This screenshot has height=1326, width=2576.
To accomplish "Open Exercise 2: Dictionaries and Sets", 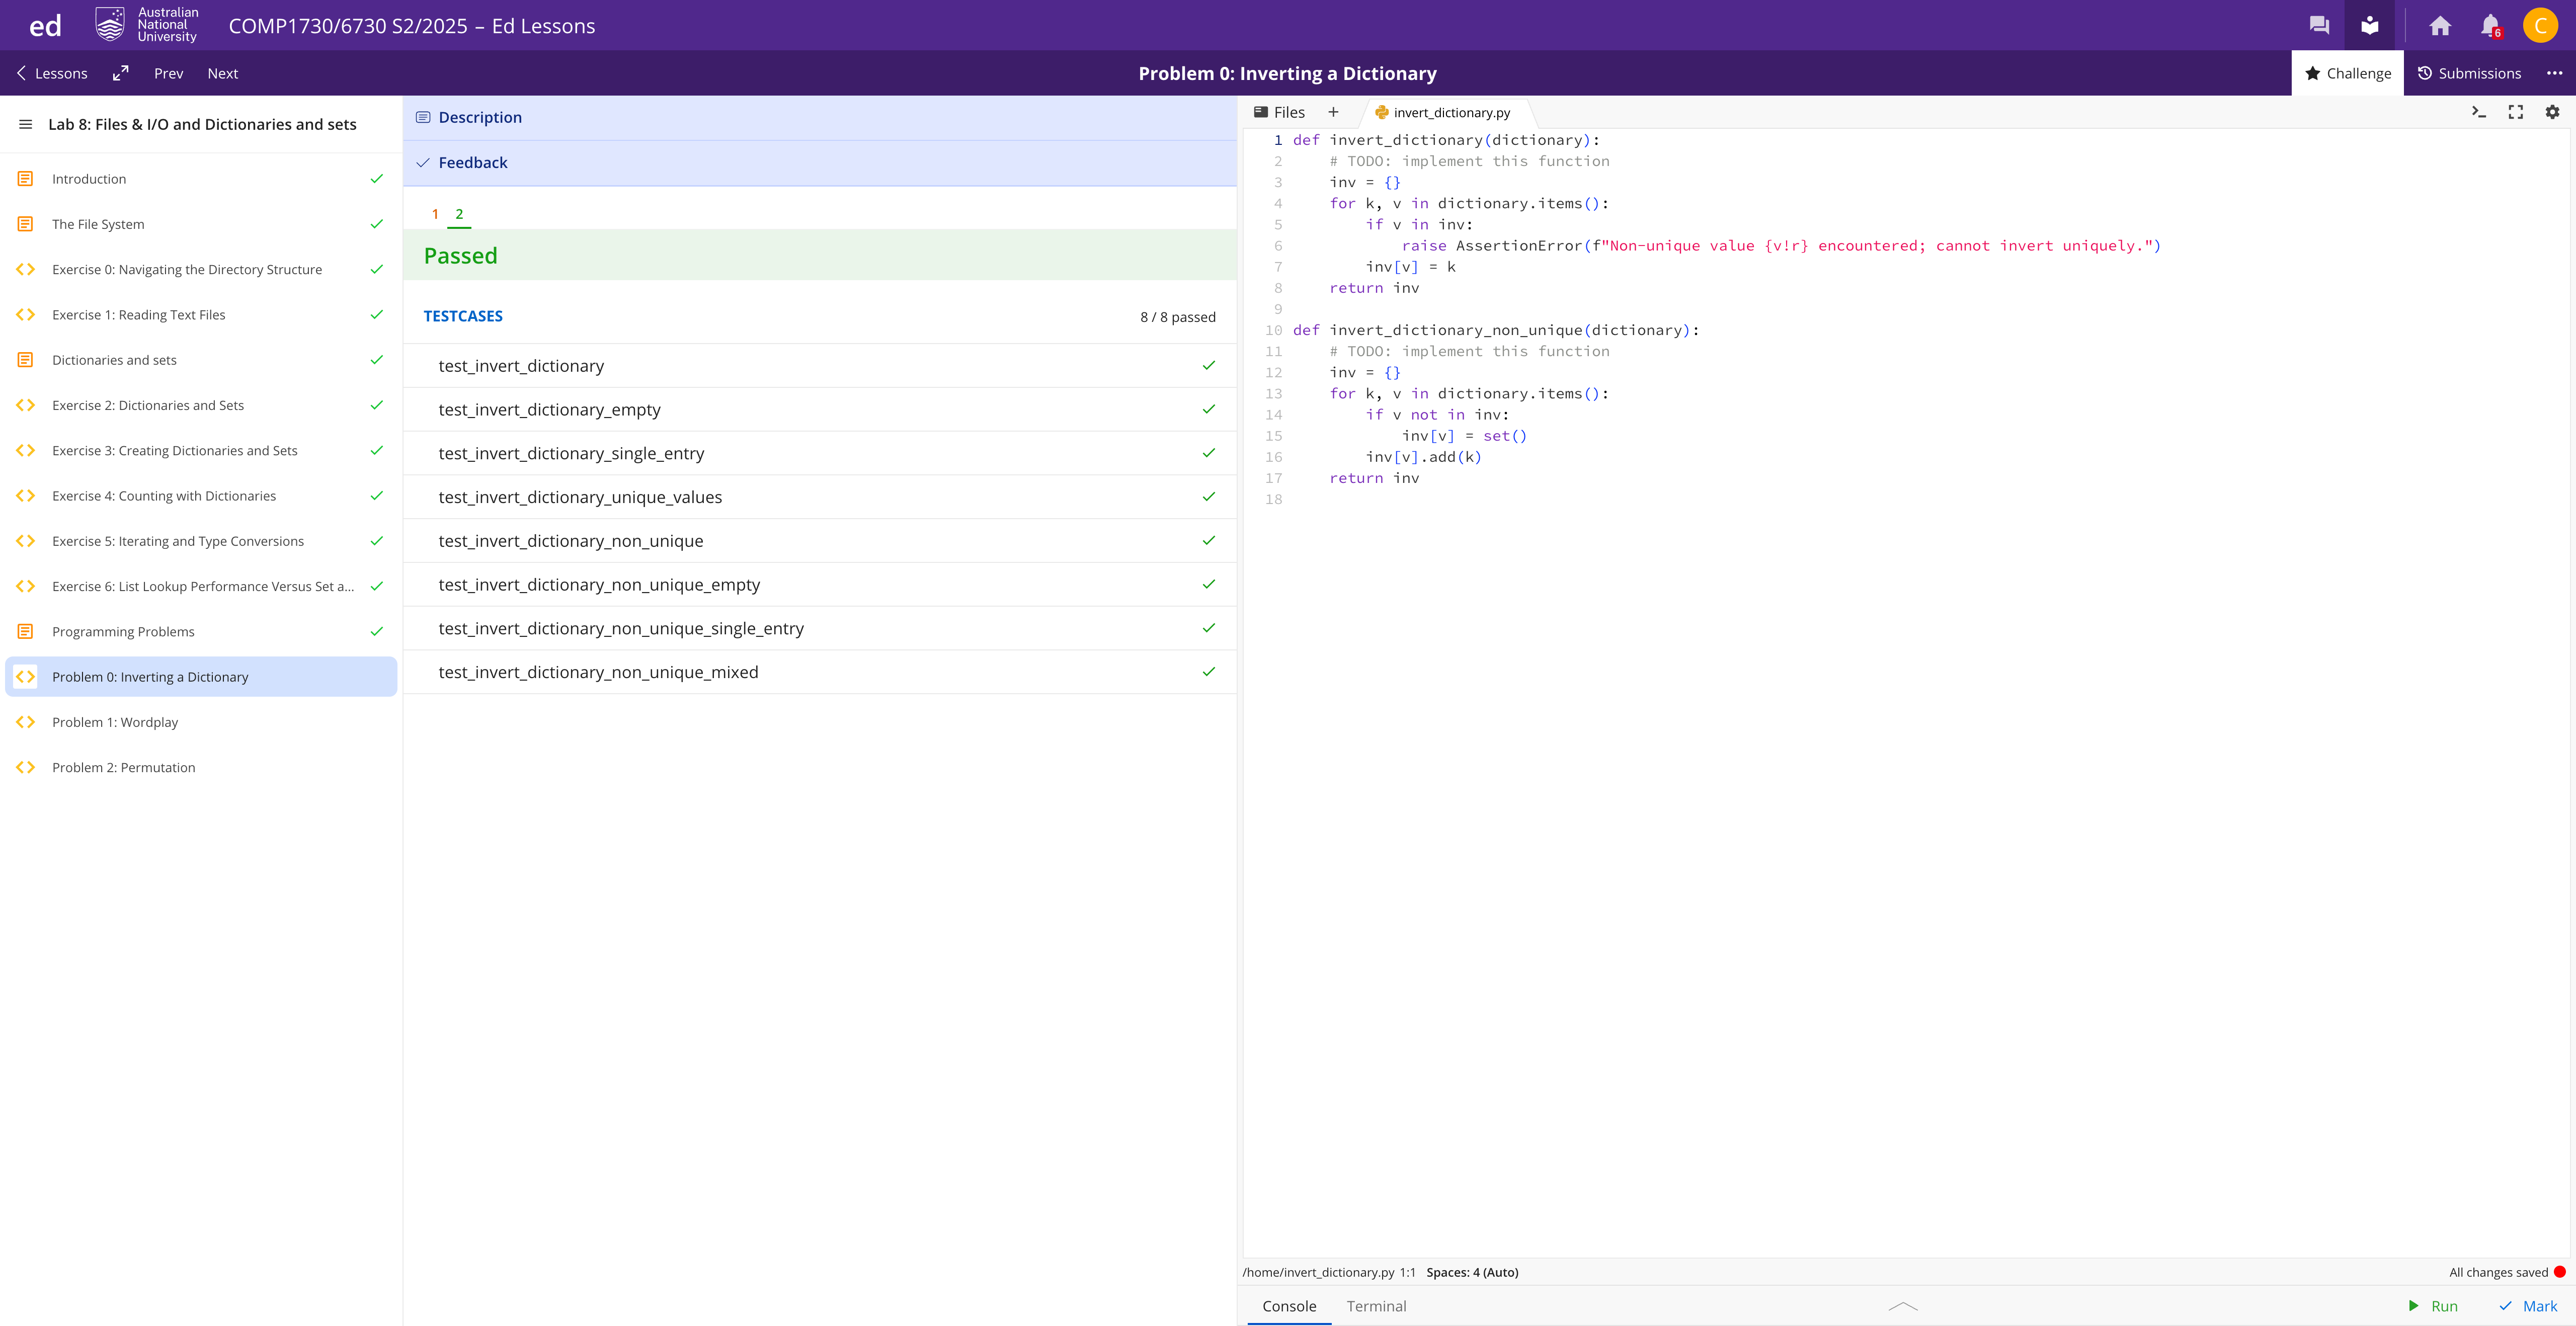I will click(x=201, y=405).
